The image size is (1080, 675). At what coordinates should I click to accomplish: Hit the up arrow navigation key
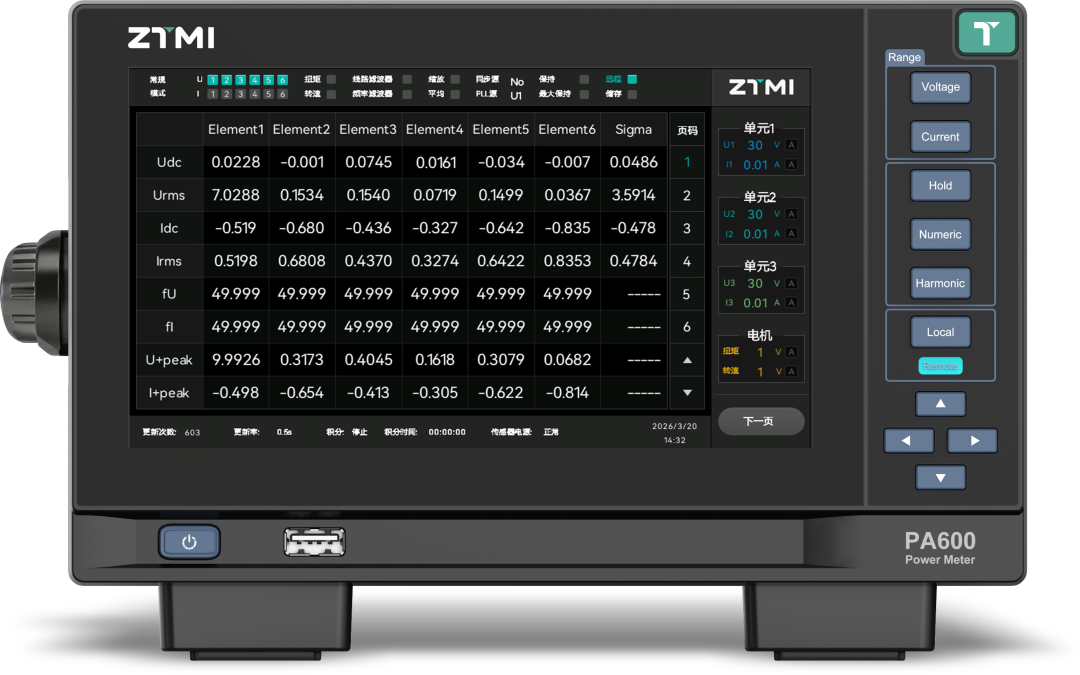(940, 404)
